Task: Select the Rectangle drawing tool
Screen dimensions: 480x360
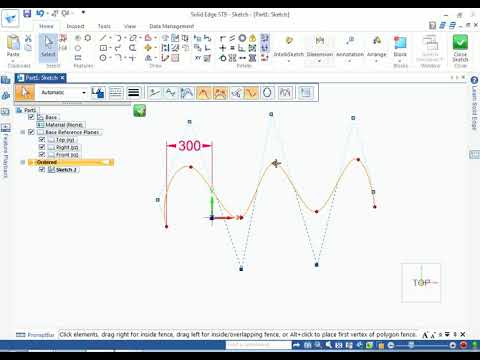Action: click(x=103, y=48)
